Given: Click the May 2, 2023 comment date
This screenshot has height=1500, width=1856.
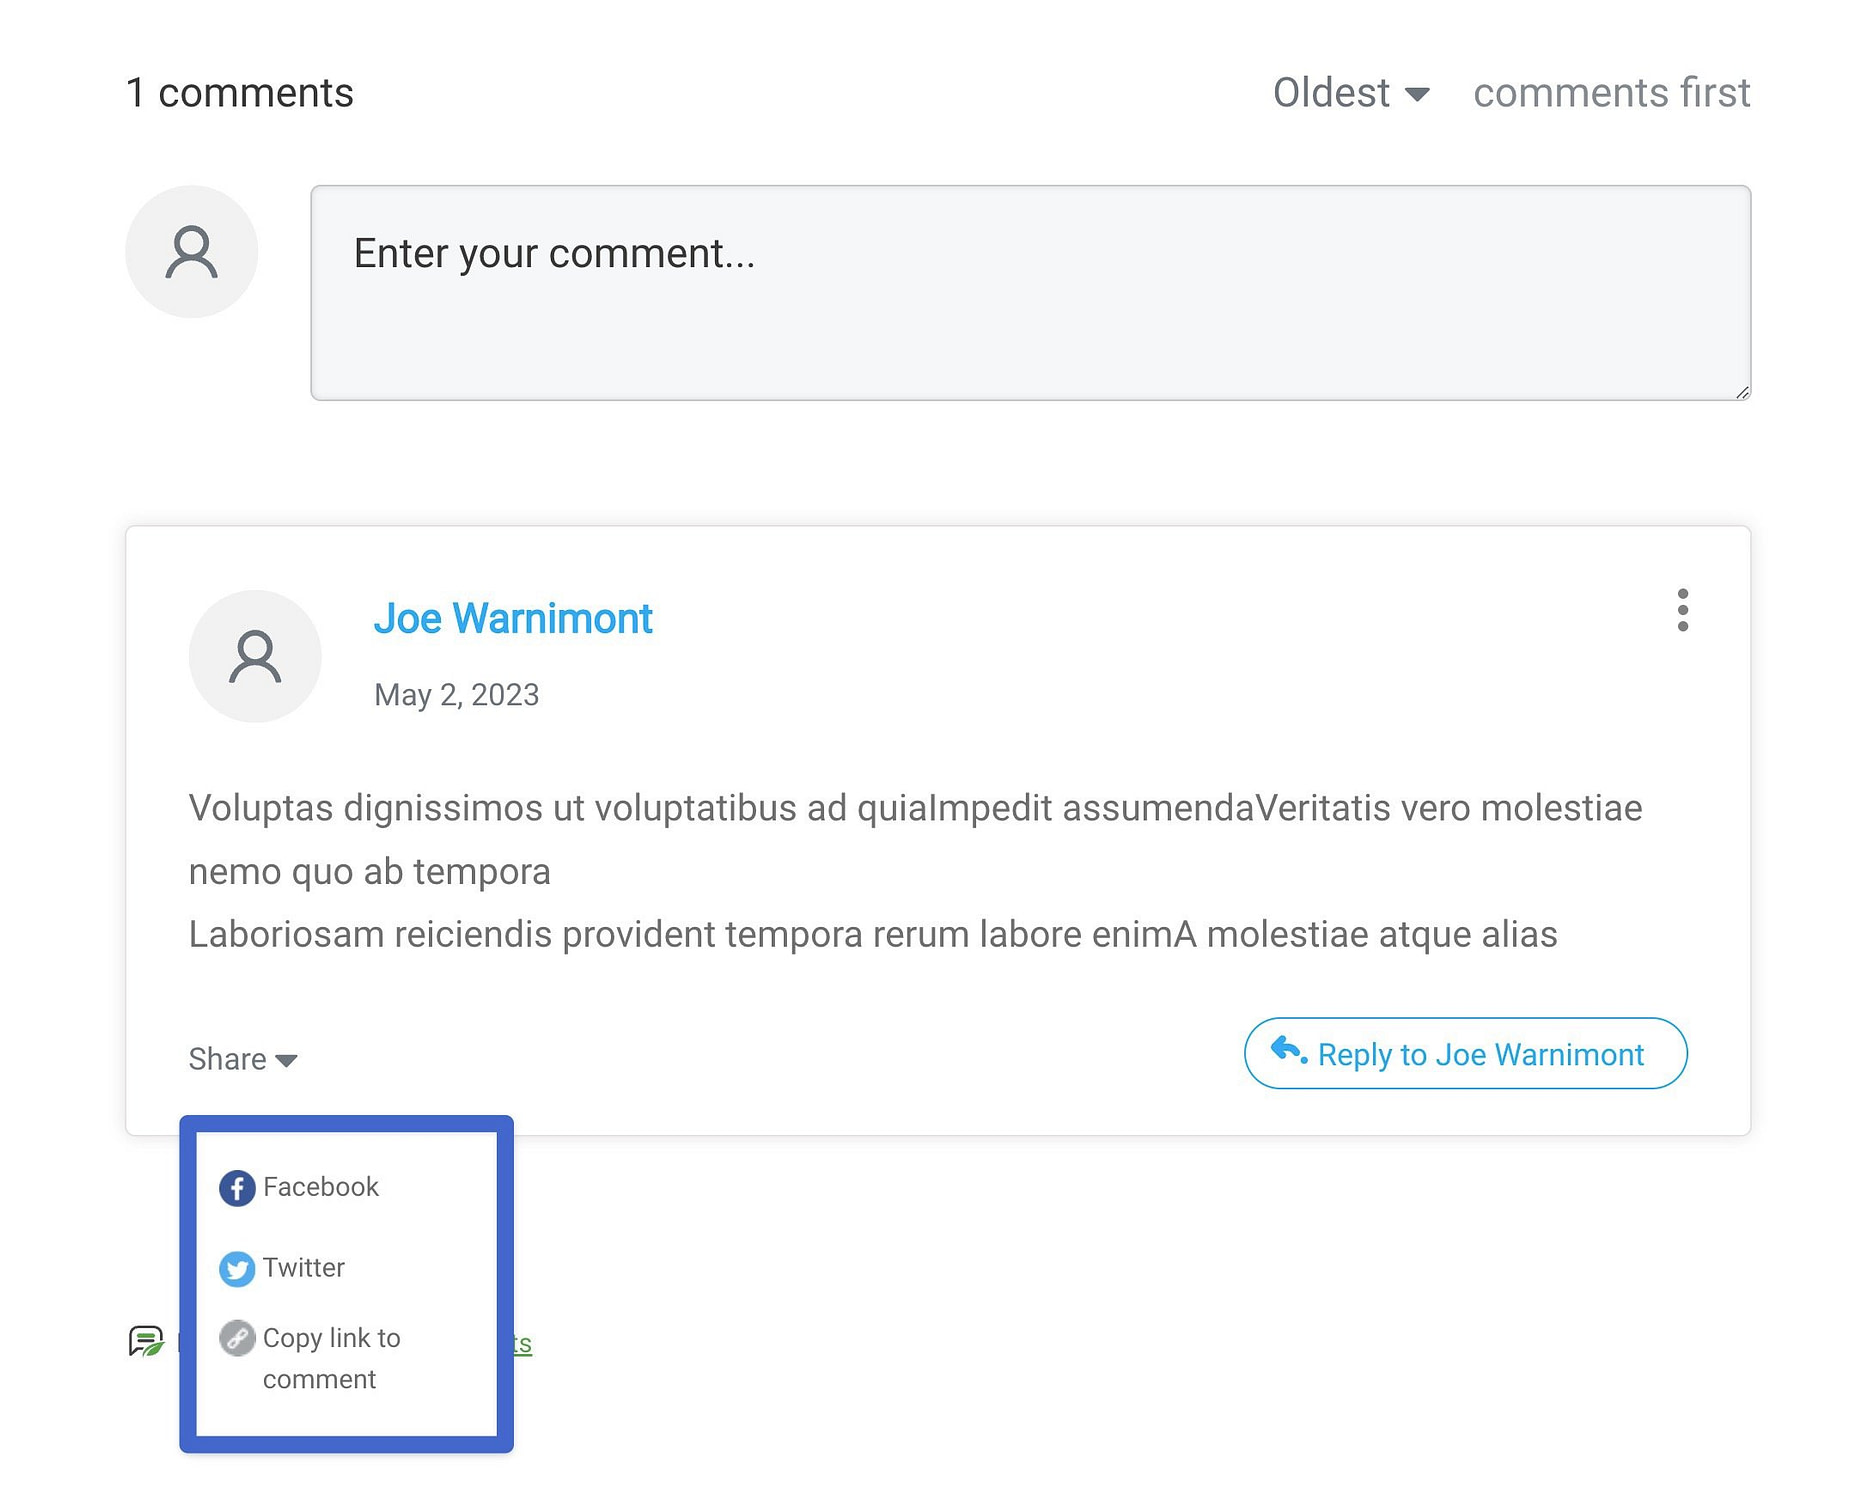Looking at the screenshot, I should (x=457, y=695).
